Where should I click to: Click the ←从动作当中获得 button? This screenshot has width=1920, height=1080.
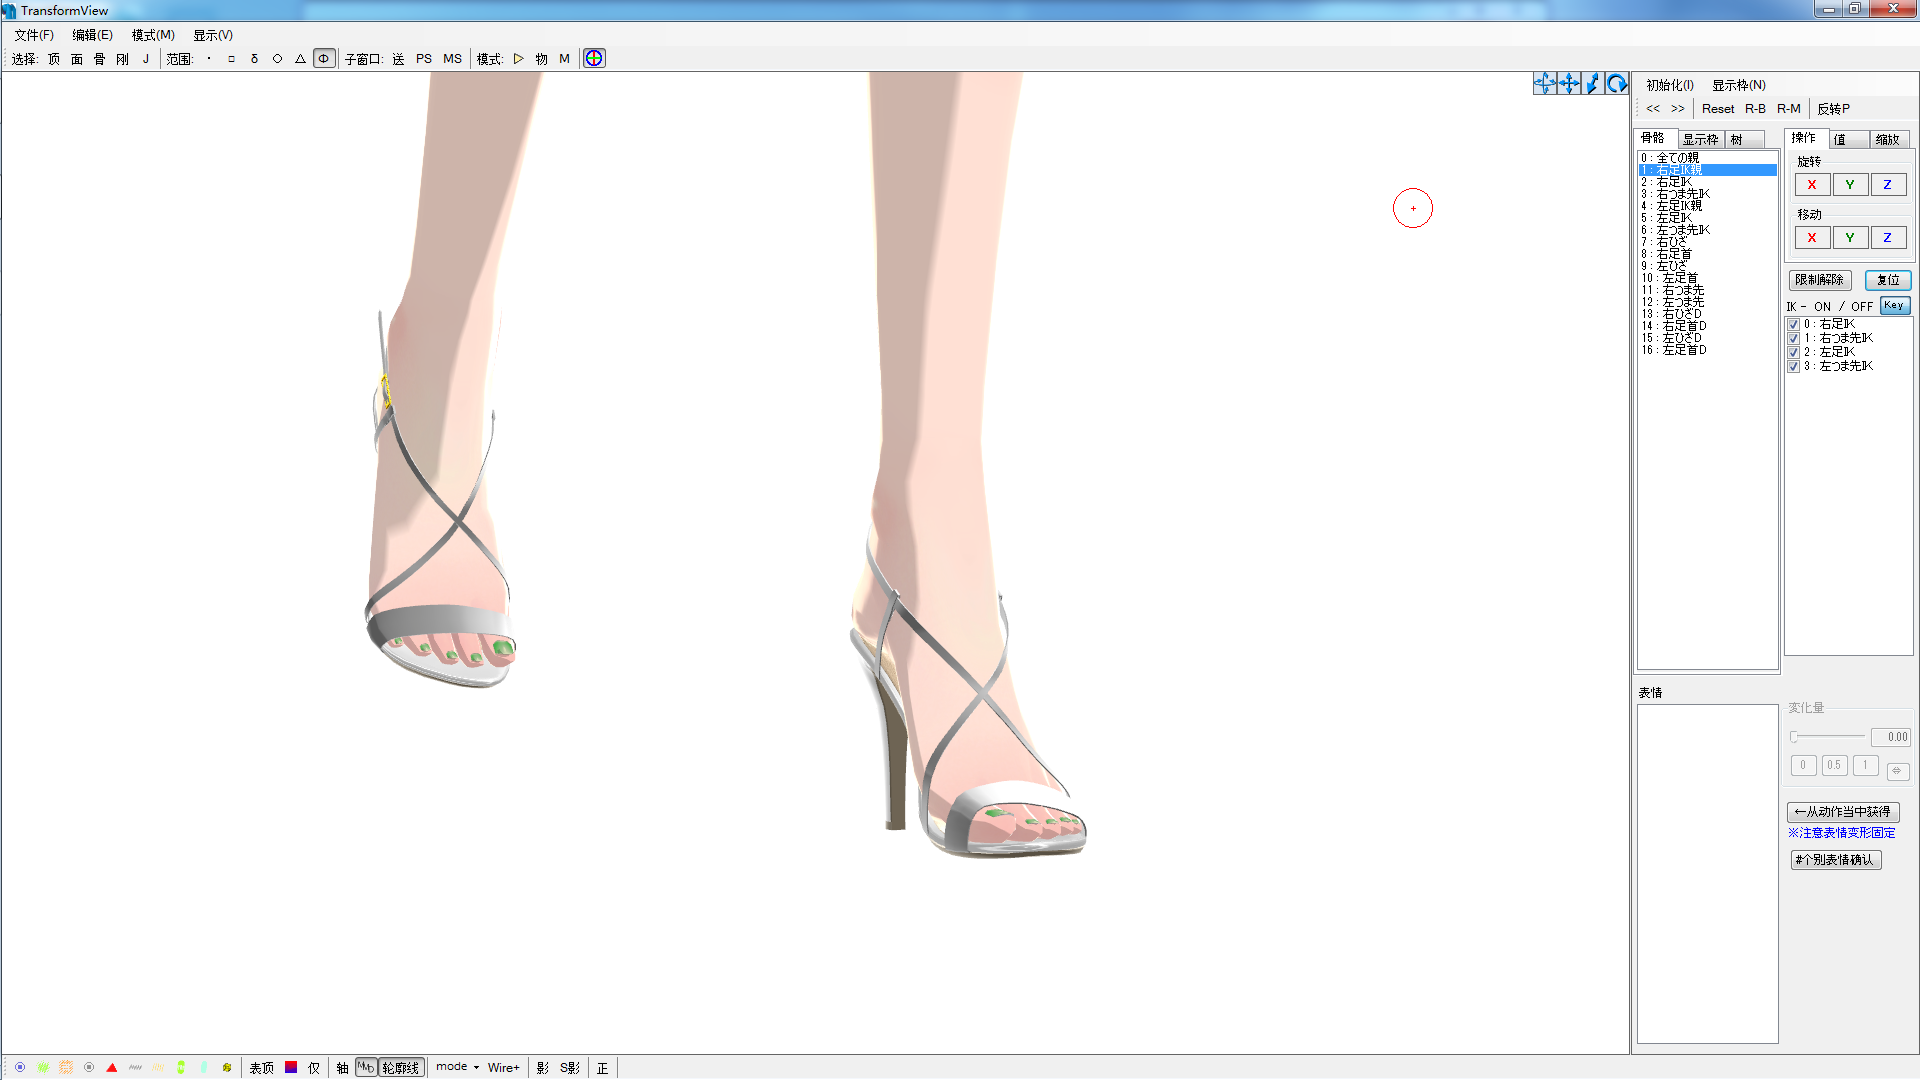(1843, 812)
